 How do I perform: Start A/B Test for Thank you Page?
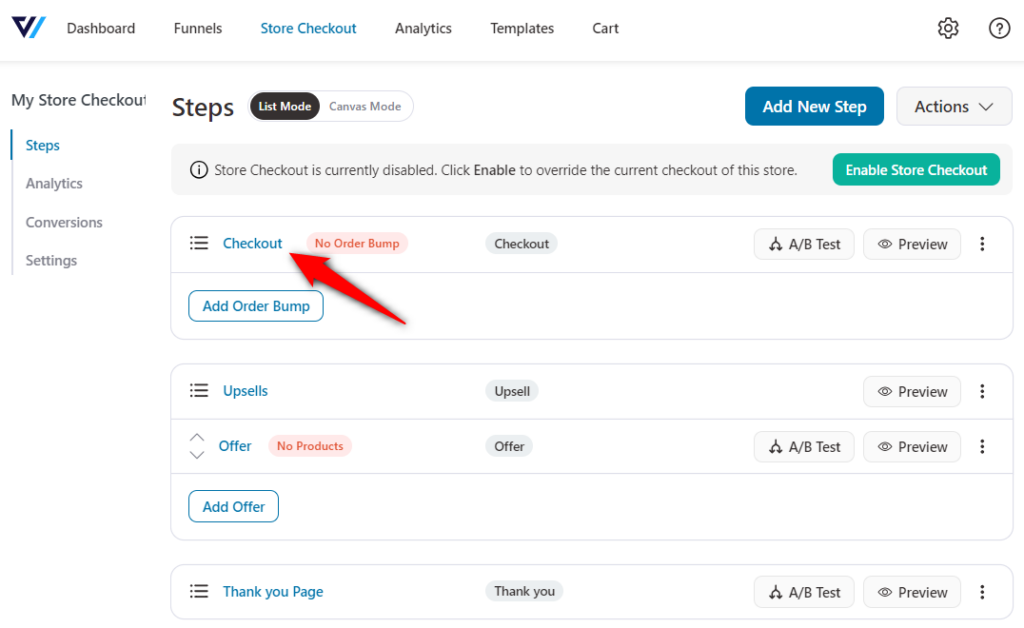coord(804,592)
